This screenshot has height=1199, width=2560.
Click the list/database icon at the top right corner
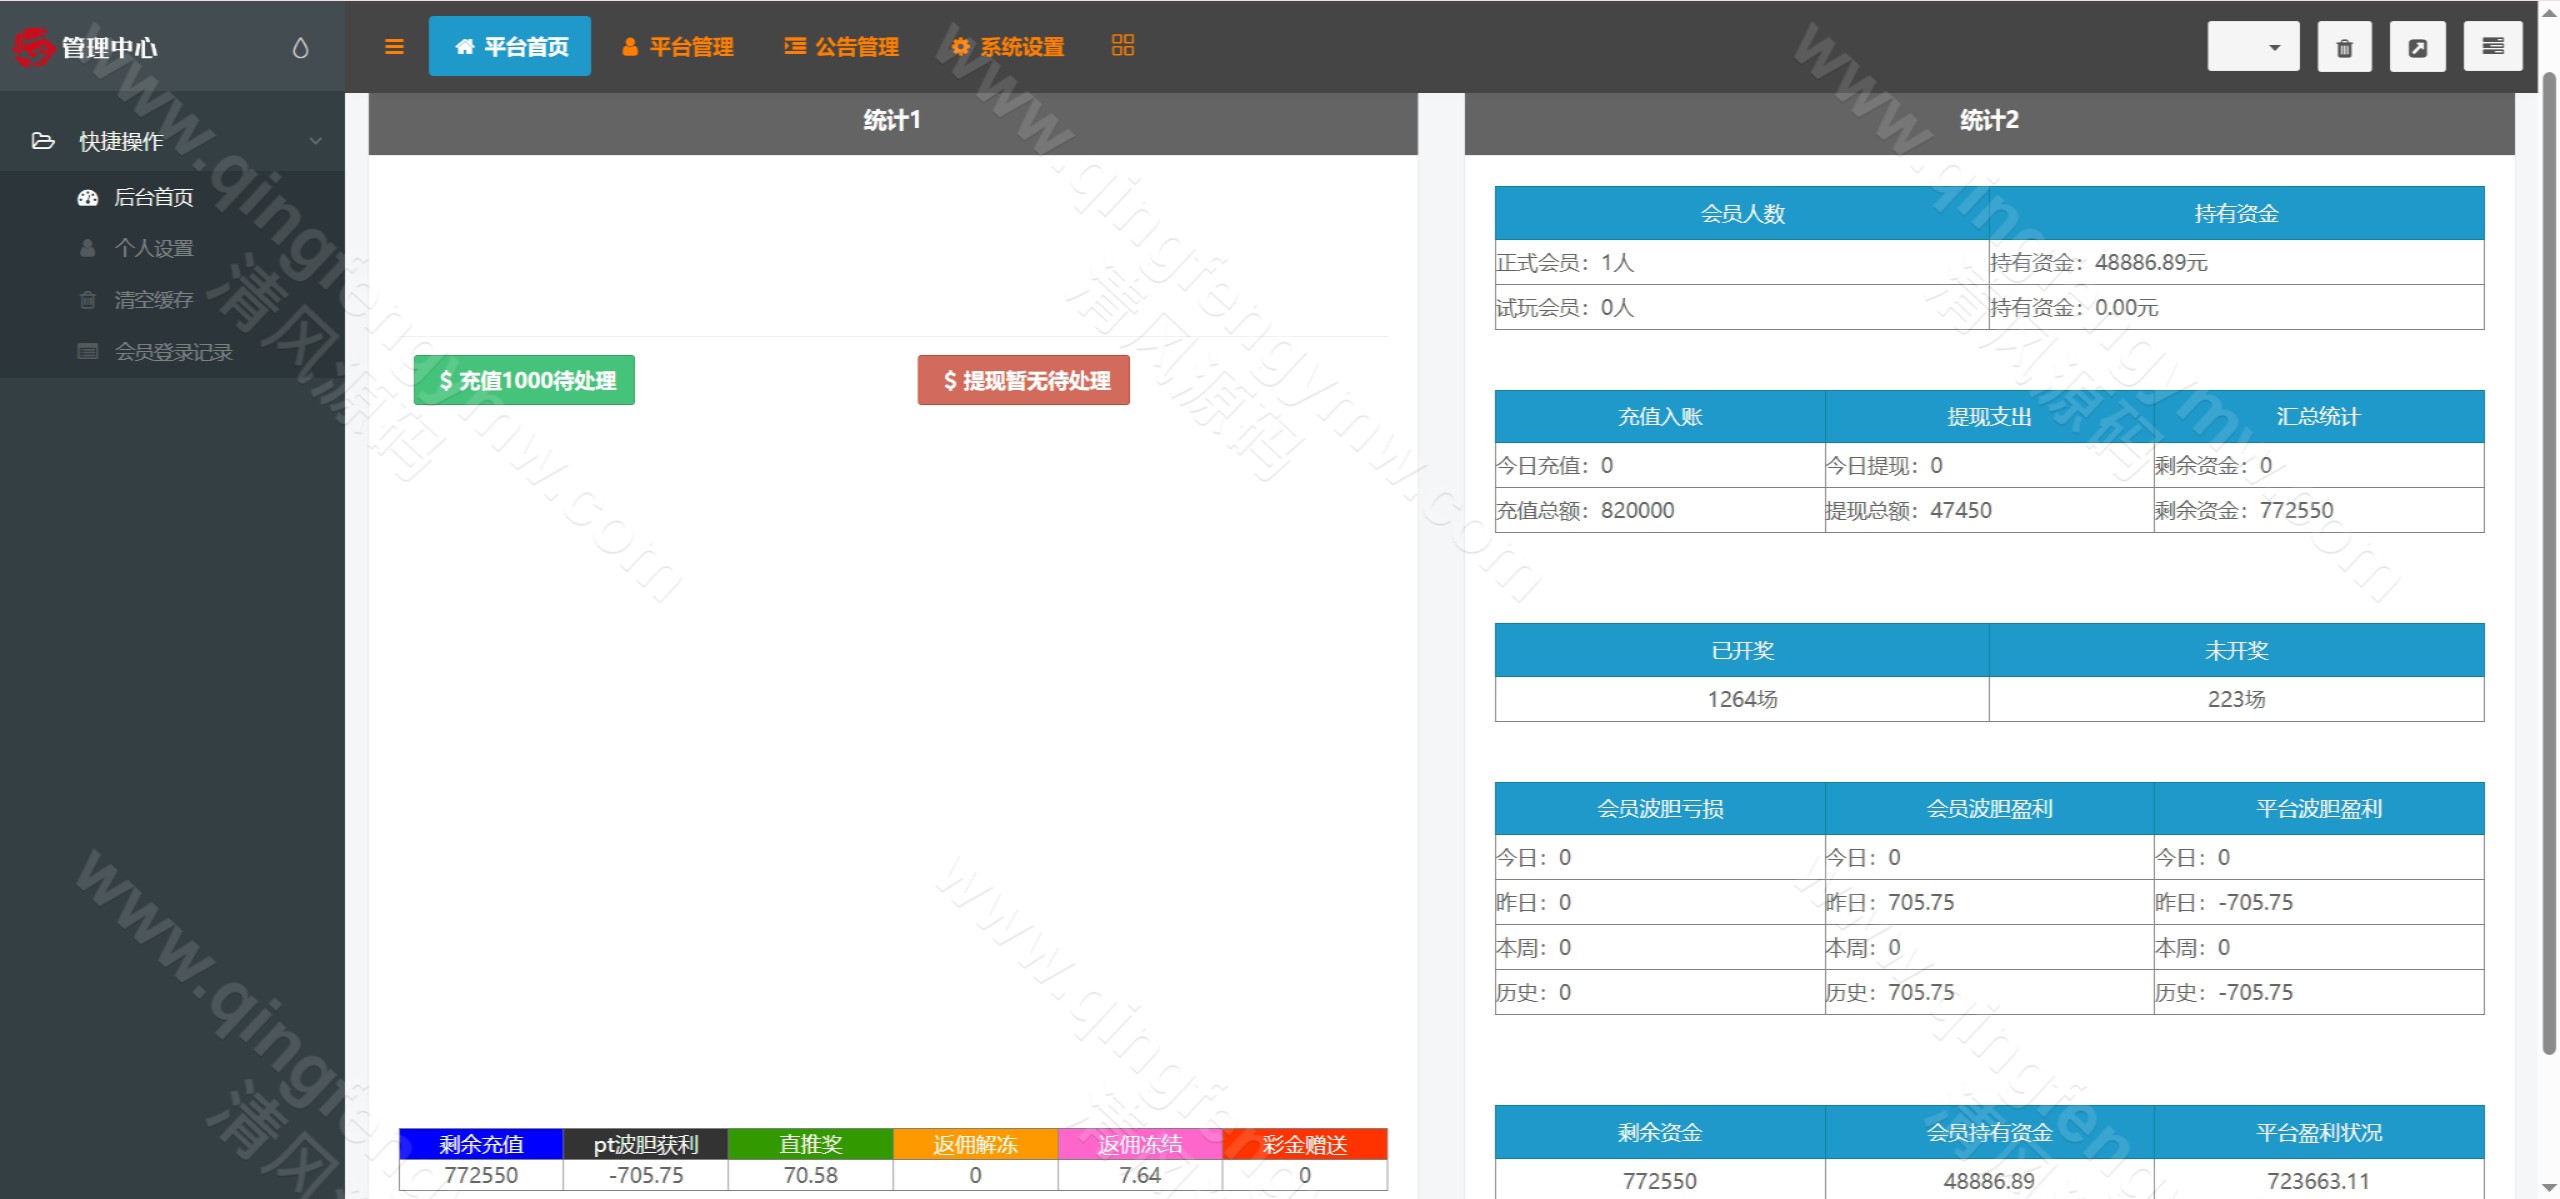tap(2492, 45)
